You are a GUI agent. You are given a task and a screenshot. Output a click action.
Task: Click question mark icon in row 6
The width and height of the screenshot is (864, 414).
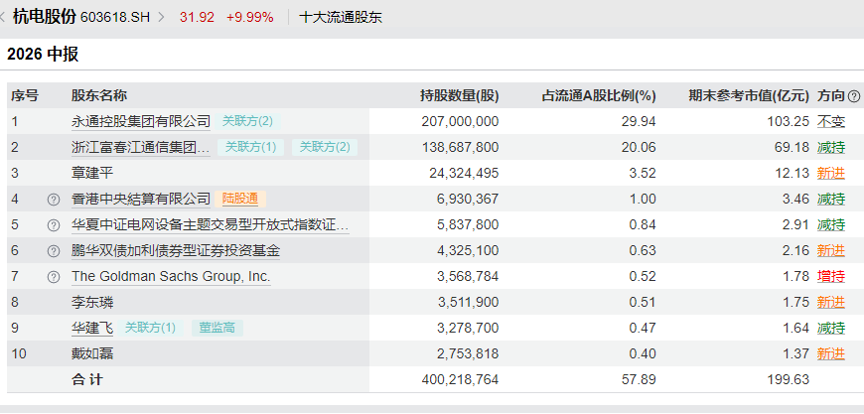coord(53,251)
